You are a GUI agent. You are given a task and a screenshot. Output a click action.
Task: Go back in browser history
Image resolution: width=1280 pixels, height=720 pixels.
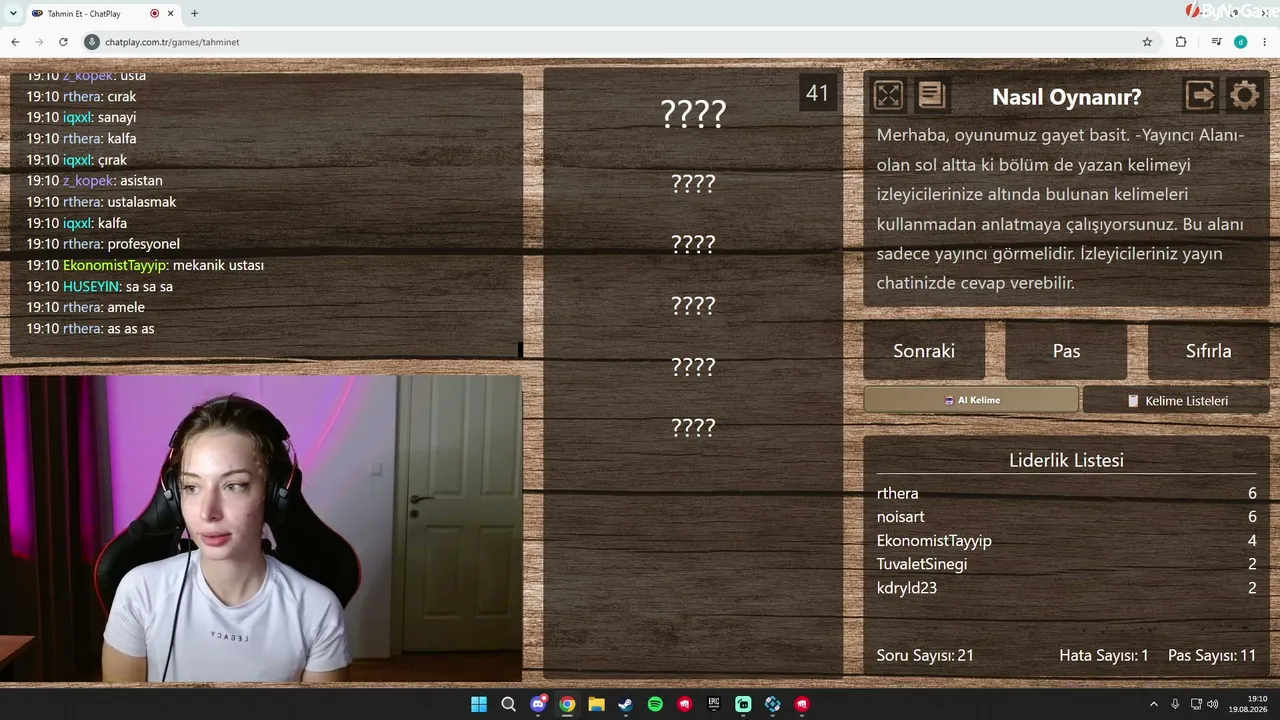15,42
